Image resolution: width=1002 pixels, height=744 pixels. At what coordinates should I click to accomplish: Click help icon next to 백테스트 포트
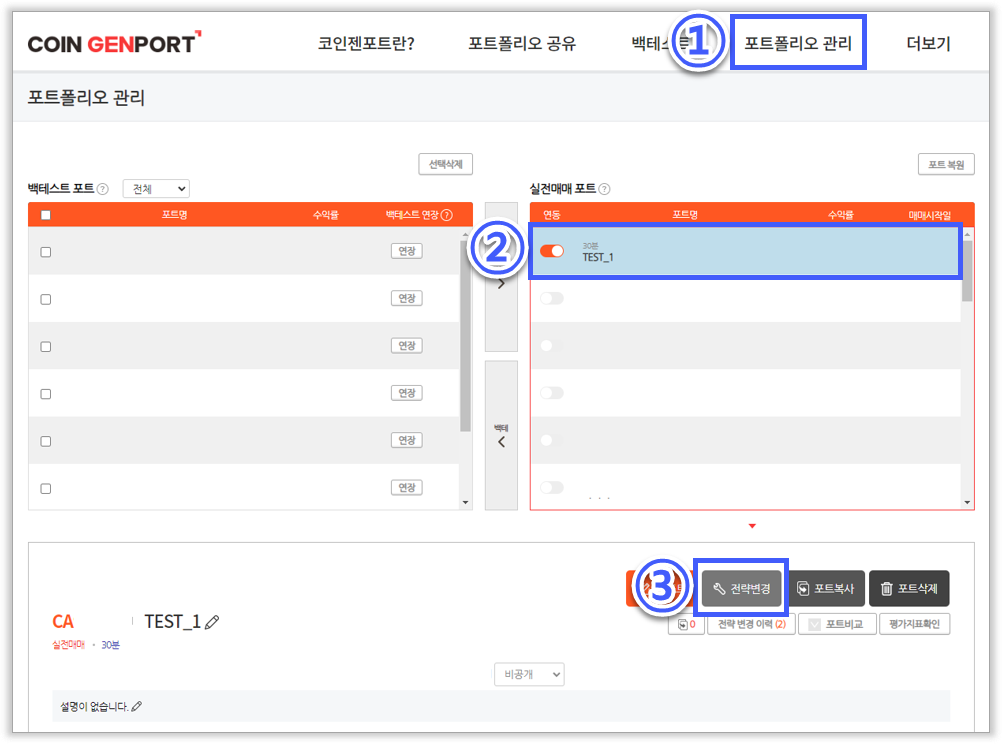(103, 189)
